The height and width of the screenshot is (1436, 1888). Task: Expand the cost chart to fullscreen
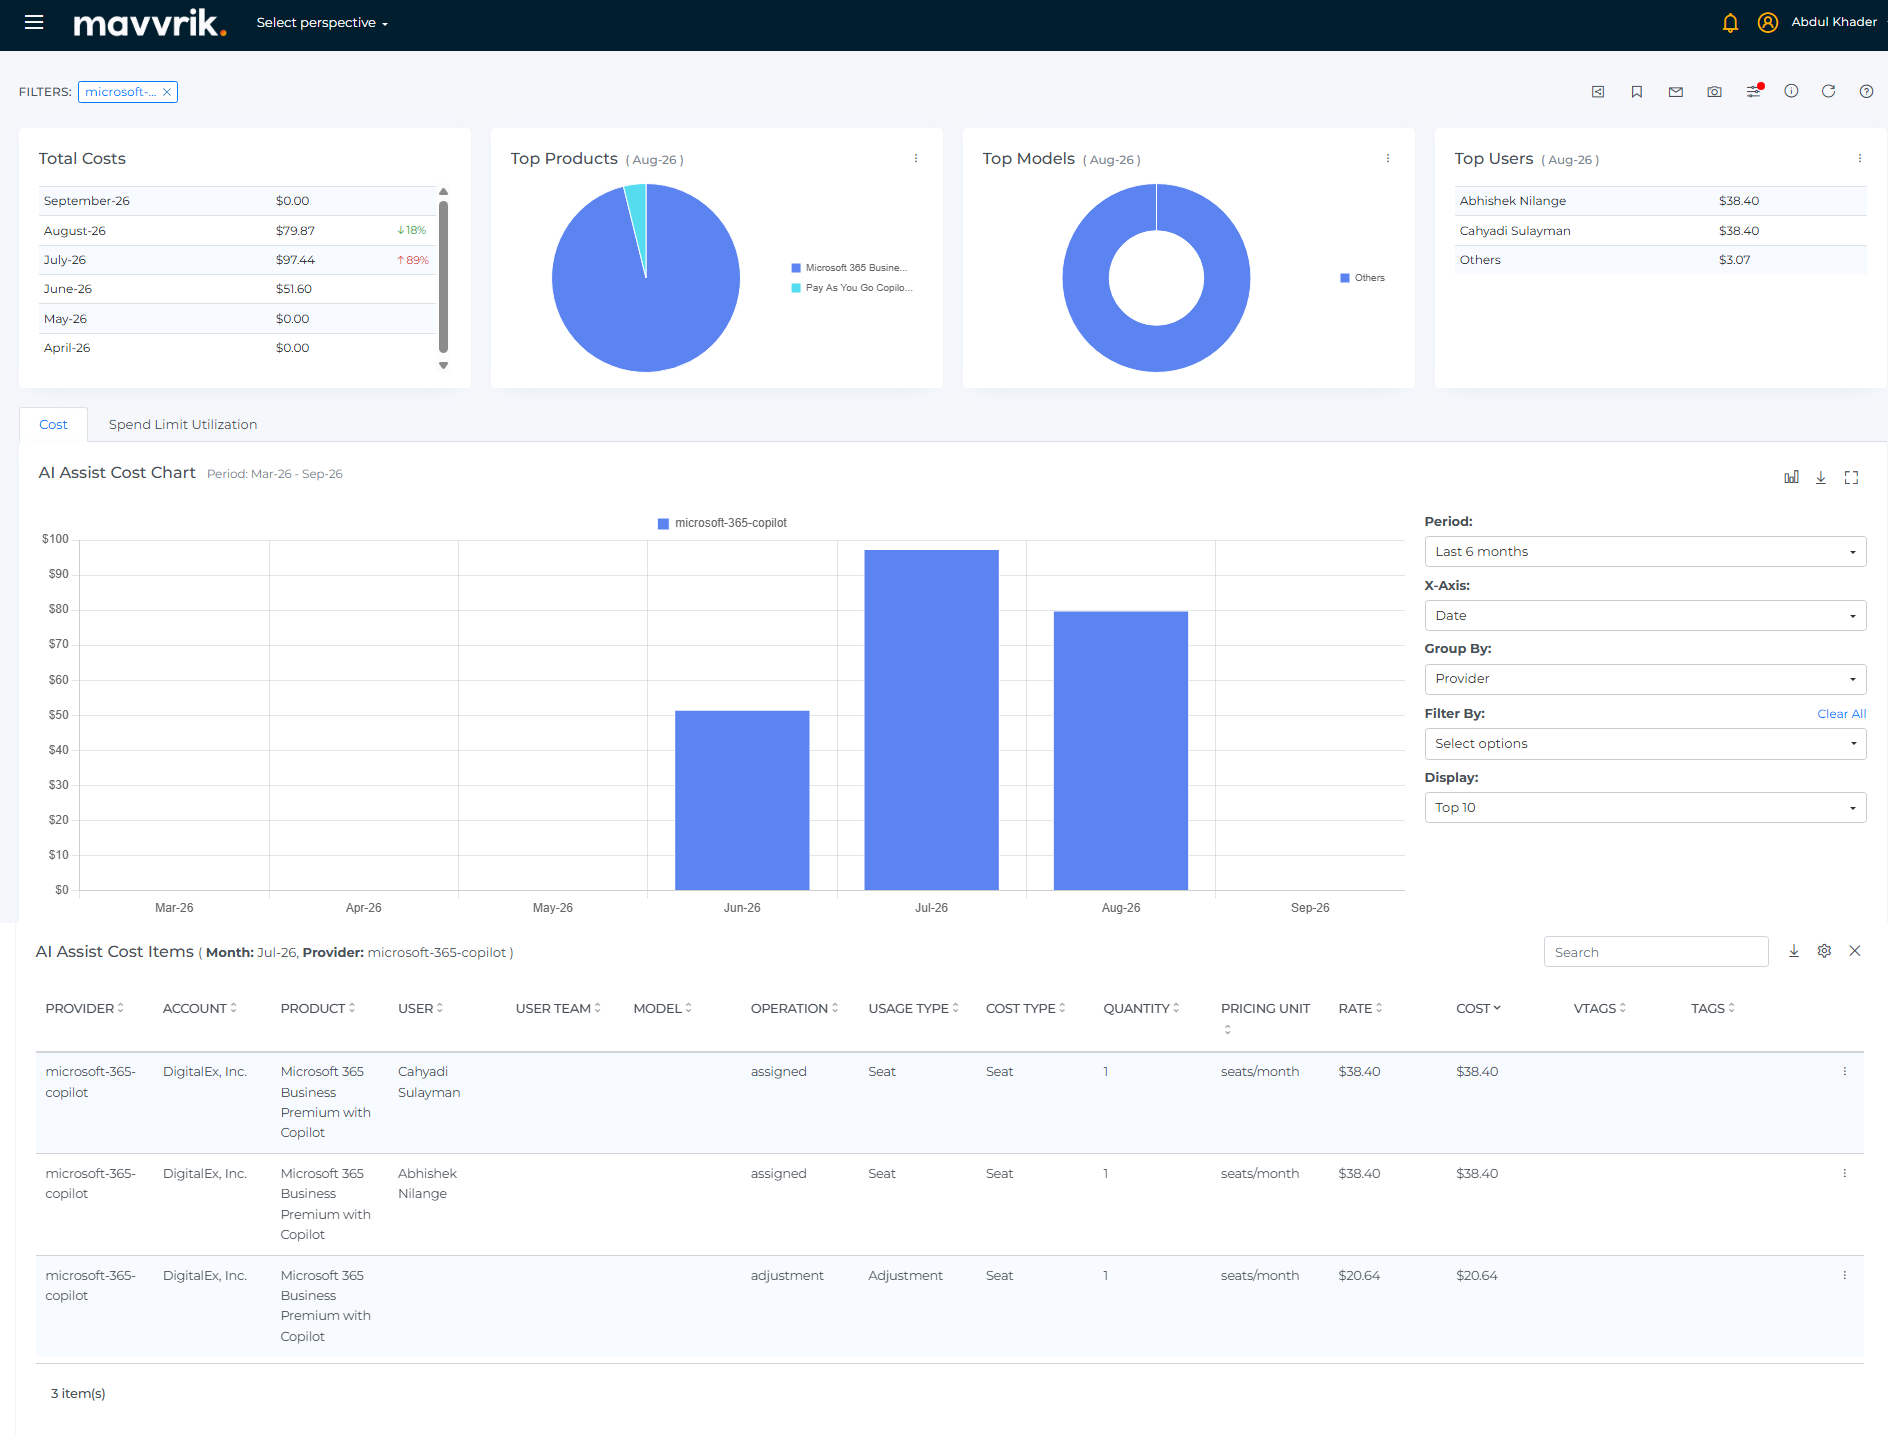(x=1851, y=477)
